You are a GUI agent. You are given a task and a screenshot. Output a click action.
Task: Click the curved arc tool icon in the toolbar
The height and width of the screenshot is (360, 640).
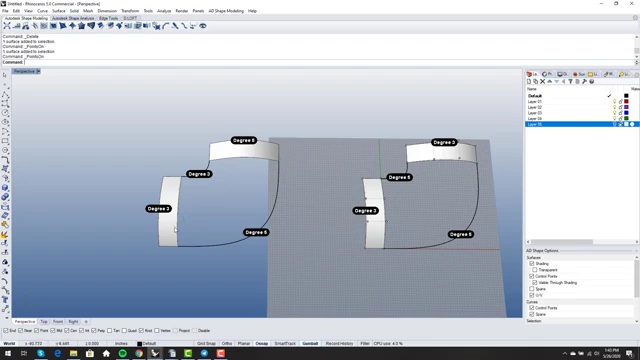point(165,26)
